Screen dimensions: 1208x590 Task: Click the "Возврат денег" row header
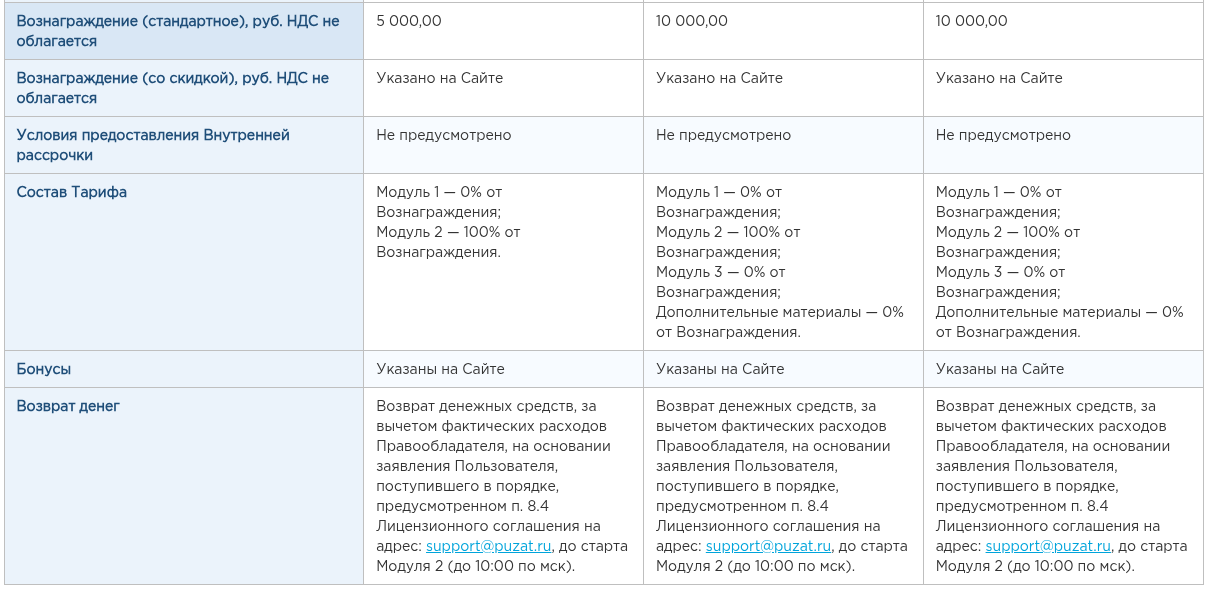tap(68, 406)
